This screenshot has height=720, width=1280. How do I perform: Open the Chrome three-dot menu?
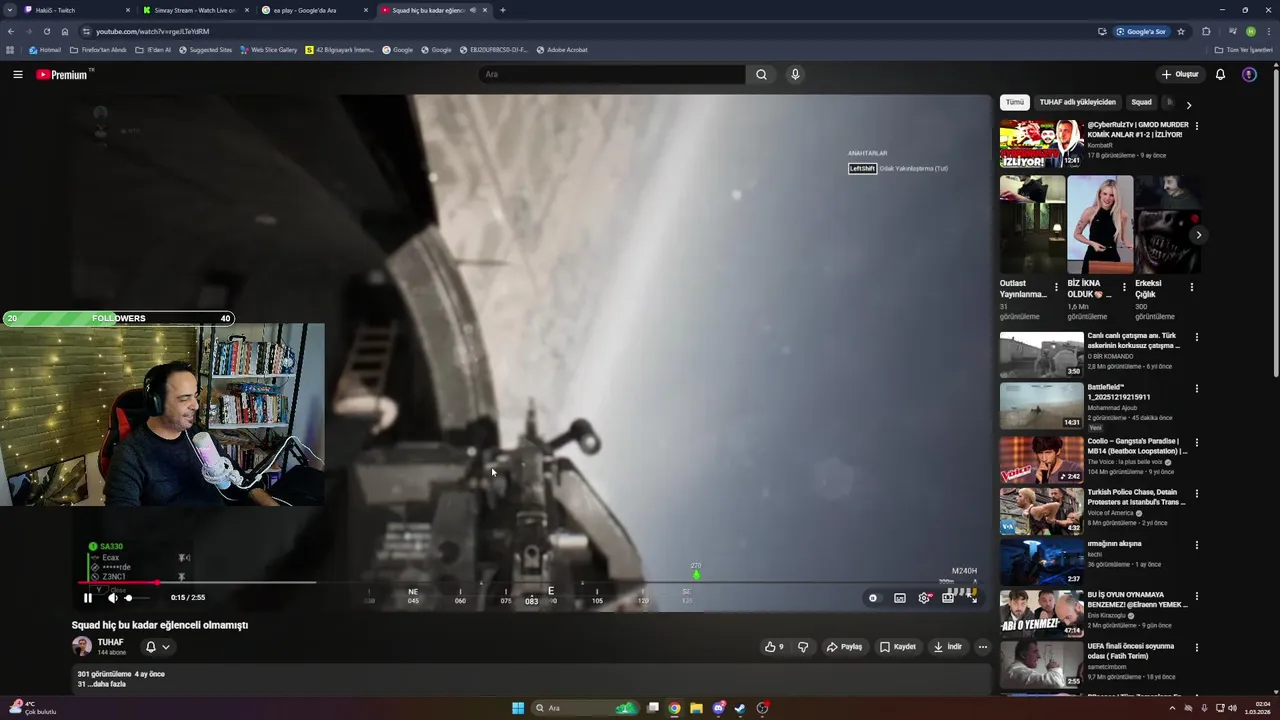click(x=1269, y=31)
